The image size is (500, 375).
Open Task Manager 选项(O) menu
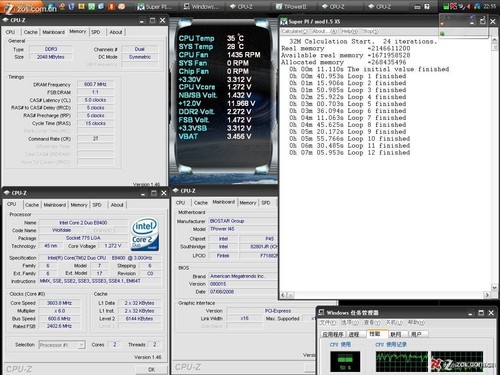[x=350, y=322]
